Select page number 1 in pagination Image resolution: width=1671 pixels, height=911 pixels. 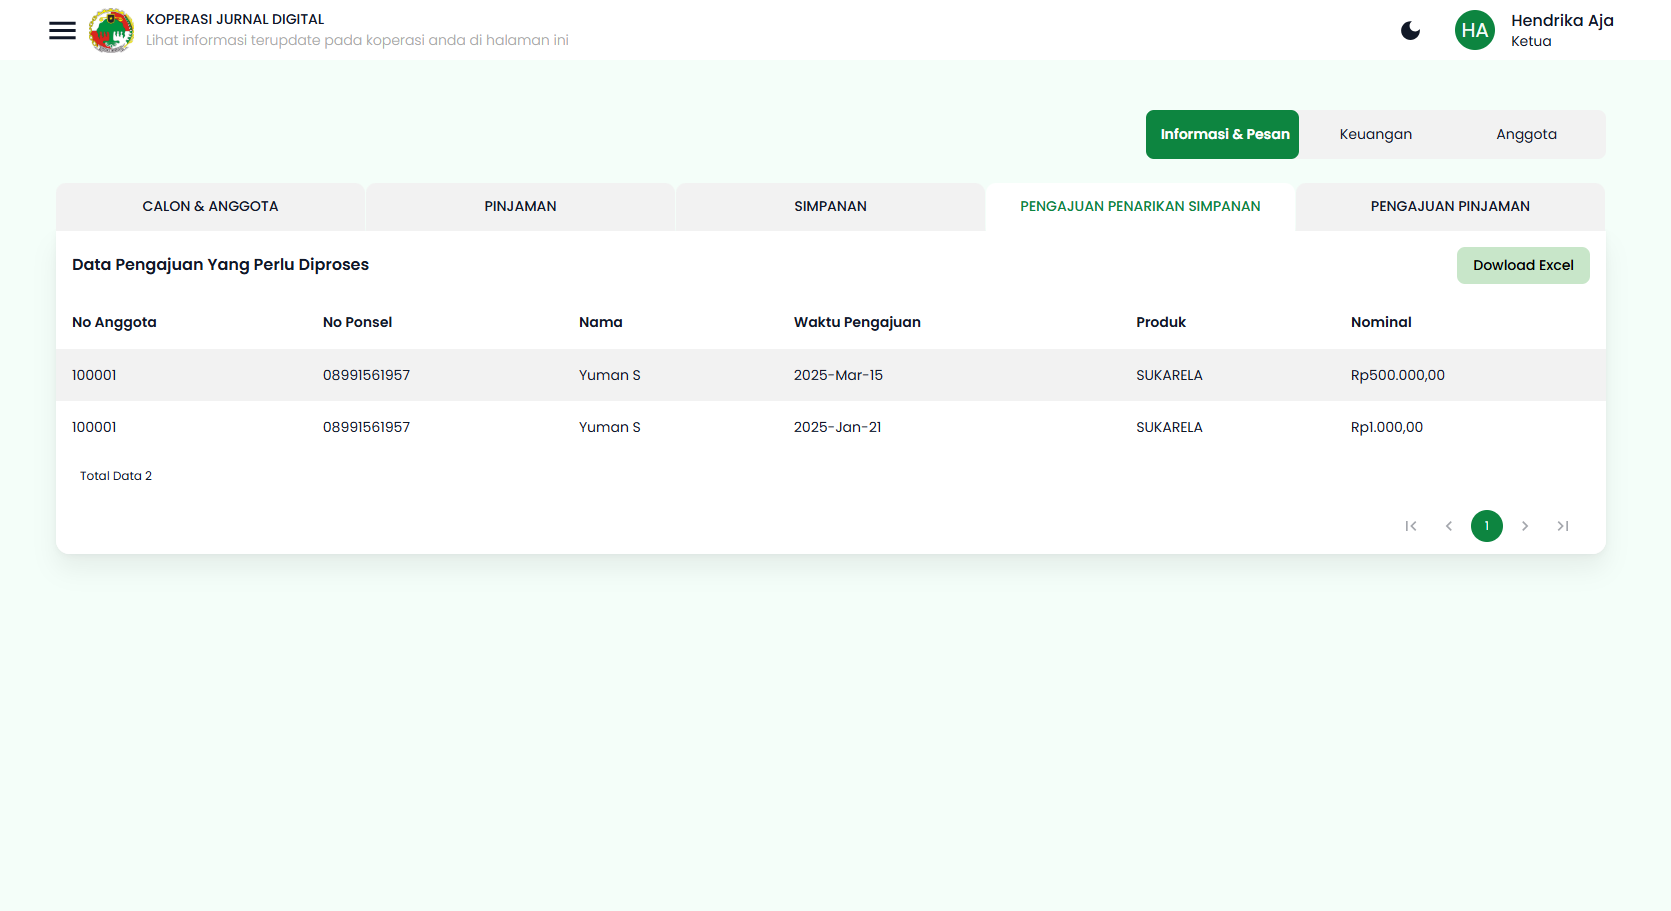[1487, 526]
